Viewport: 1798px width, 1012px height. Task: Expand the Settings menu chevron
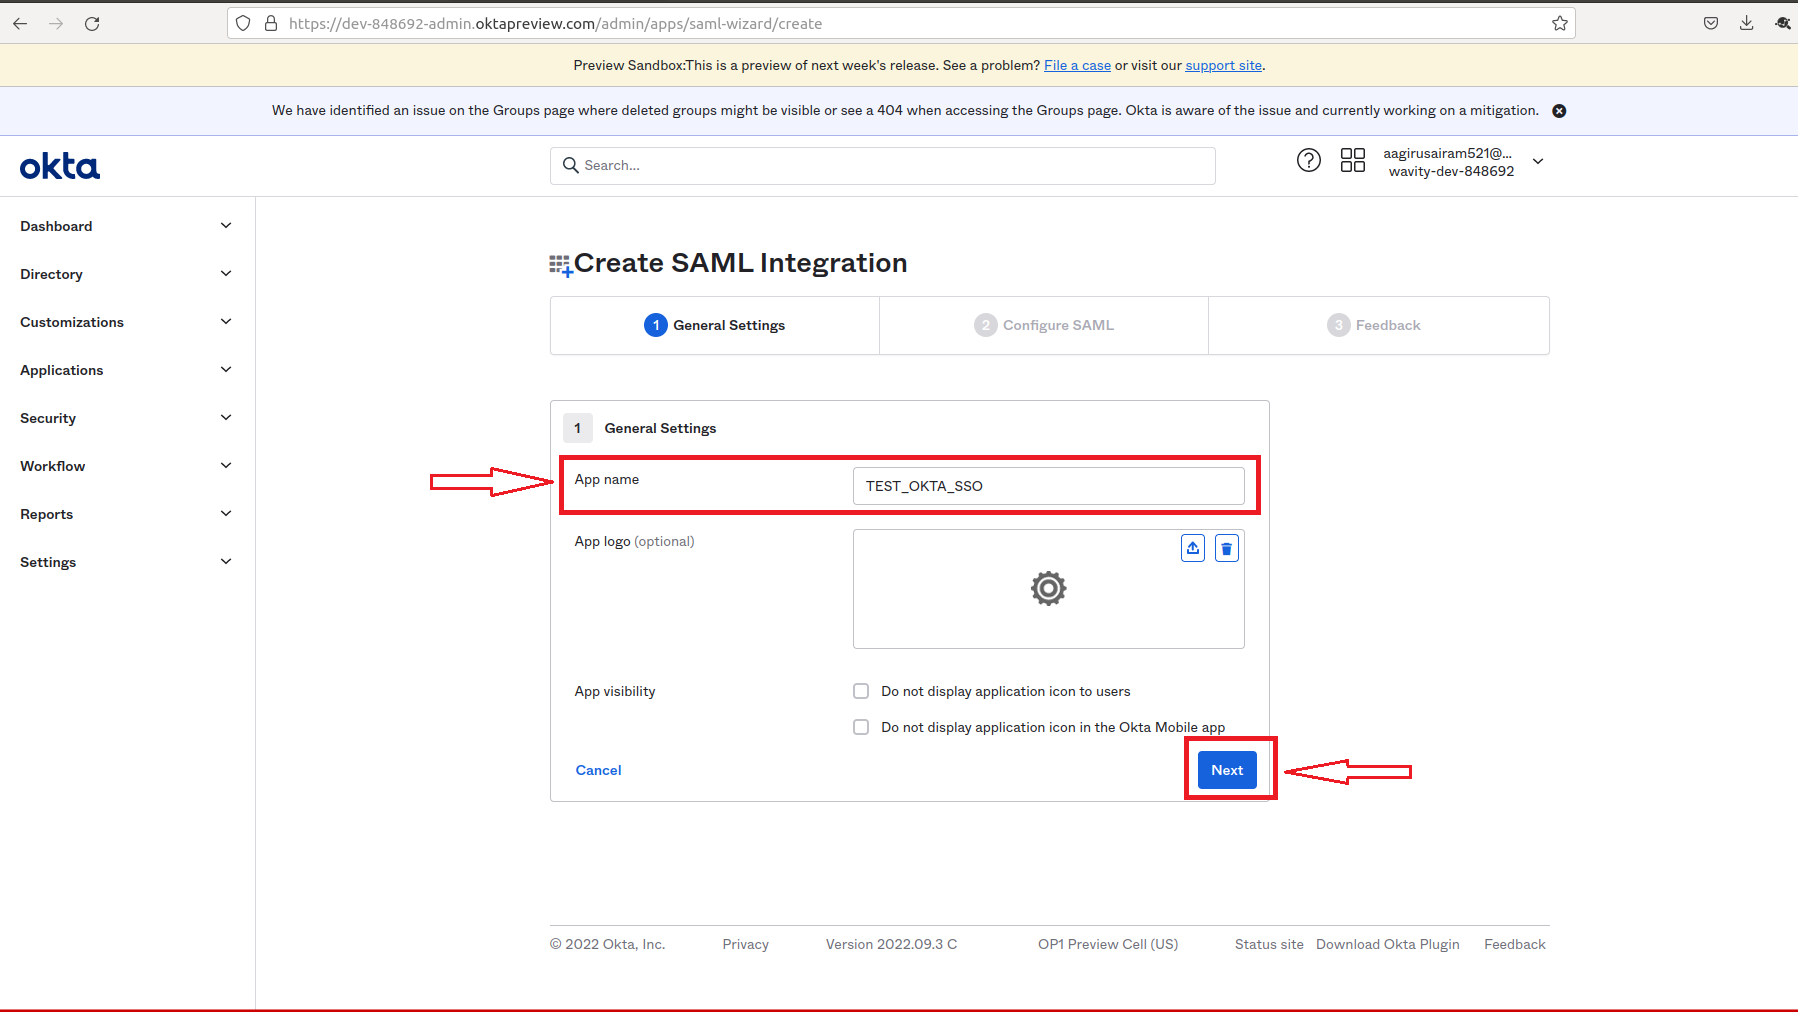tap(226, 562)
